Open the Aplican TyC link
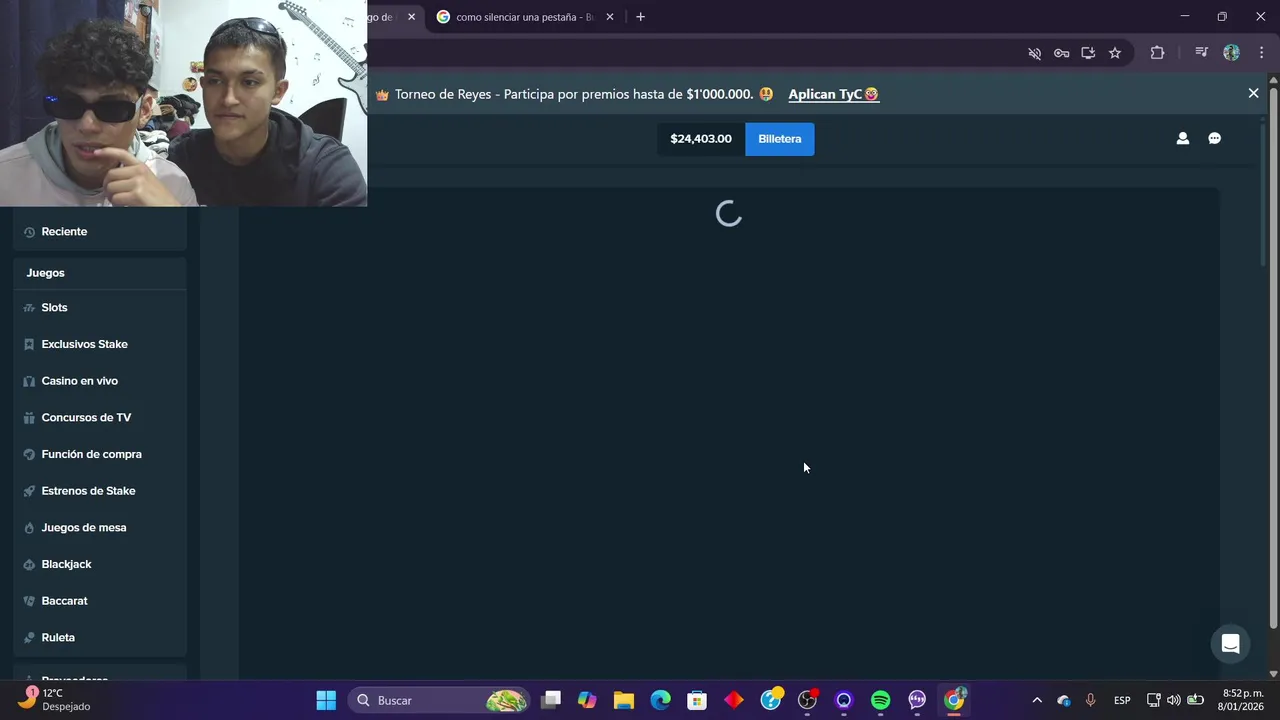Screen dimensions: 1280x720 (833, 94)
